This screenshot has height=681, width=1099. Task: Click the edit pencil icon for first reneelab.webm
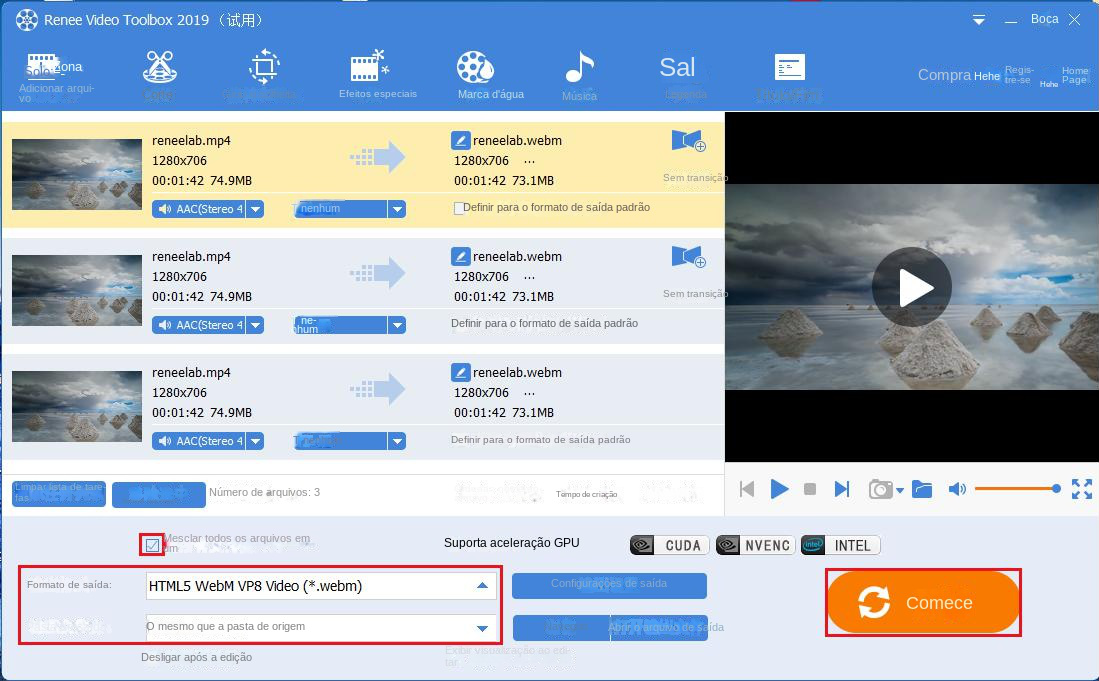(460, 141)
